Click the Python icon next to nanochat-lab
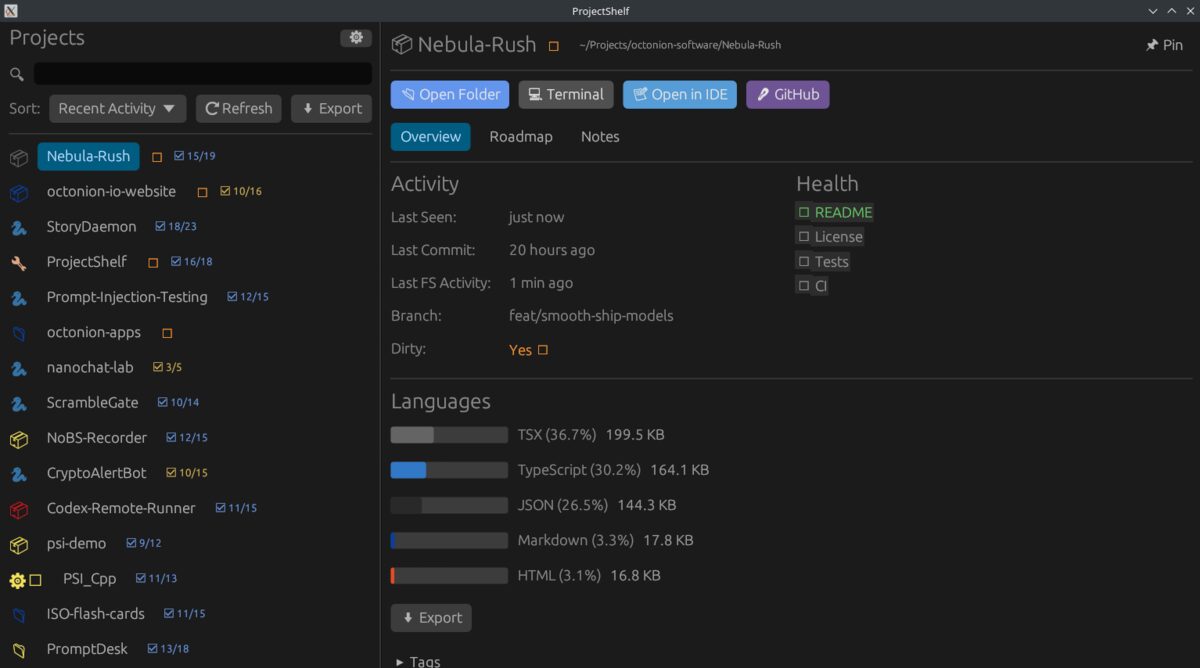 coord(18,368)
